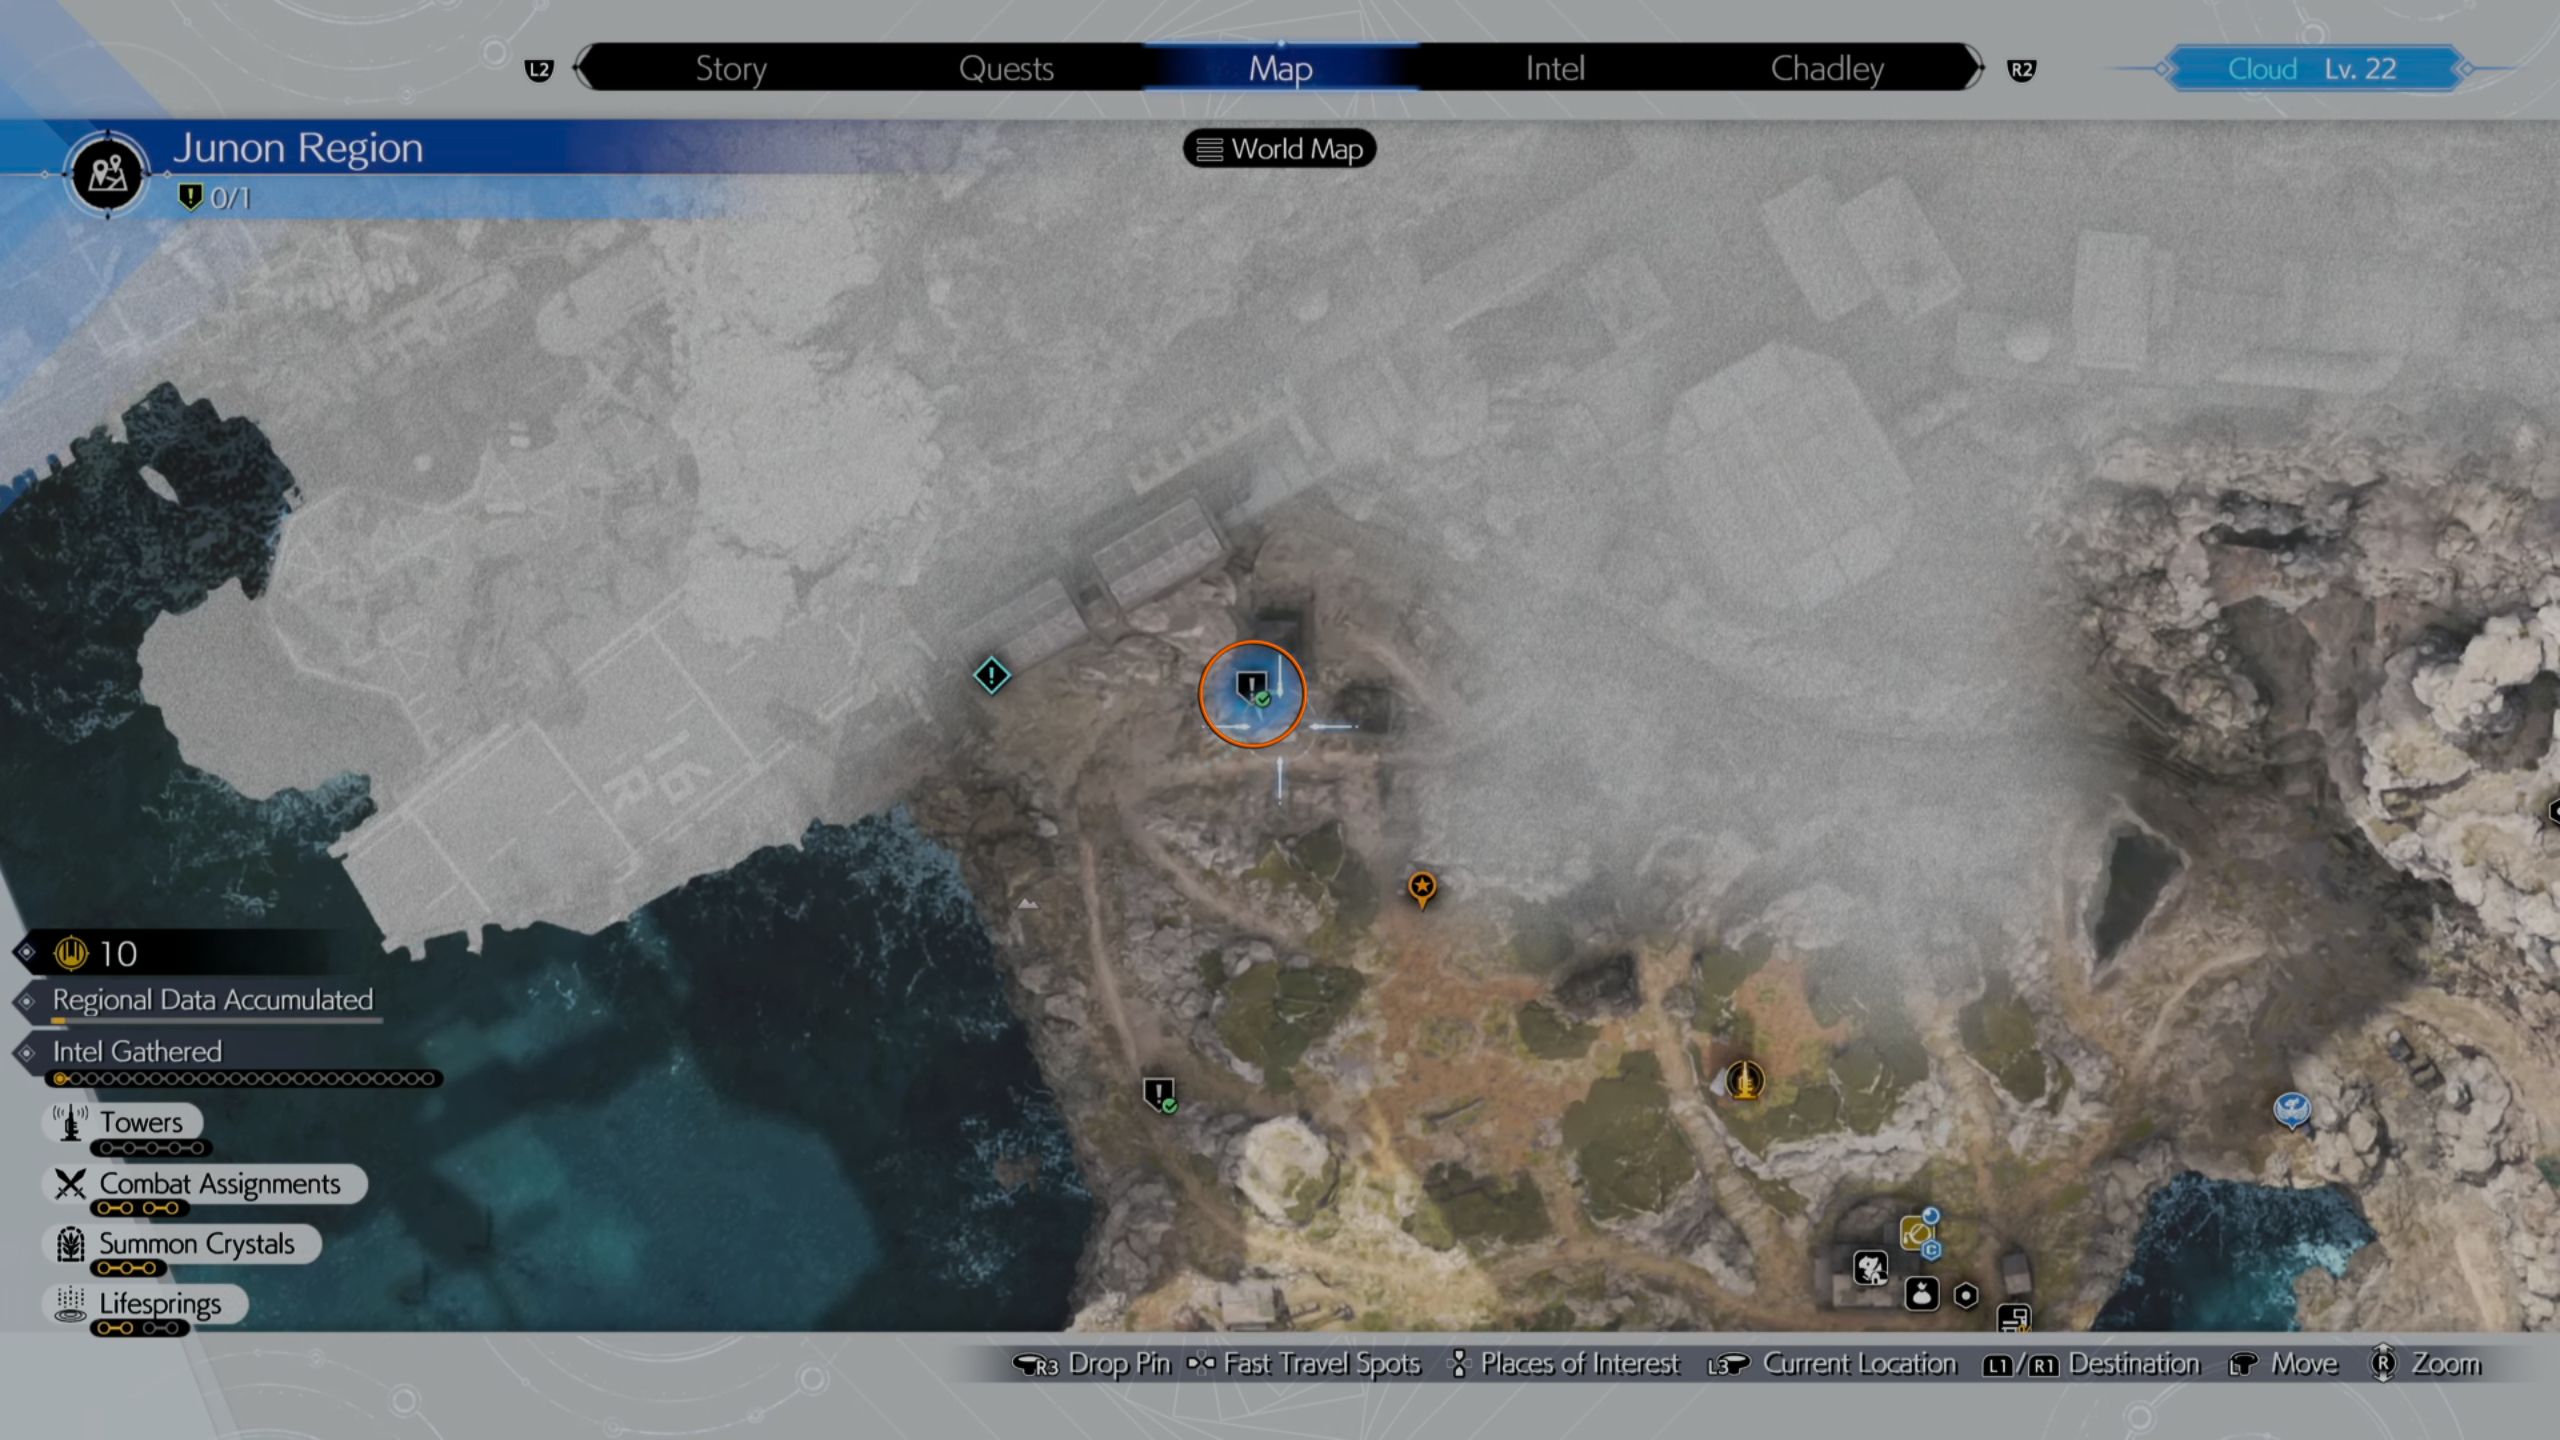Click the notice board icon at bottom

tap(2013, 1318)
